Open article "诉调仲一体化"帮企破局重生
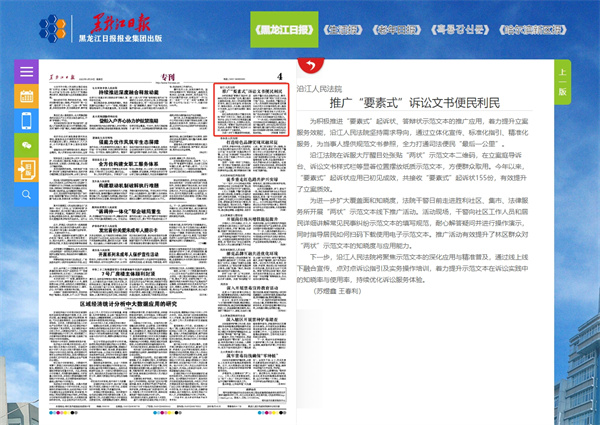Viewport: 600px width, 425px height. (x=129, y=211)
